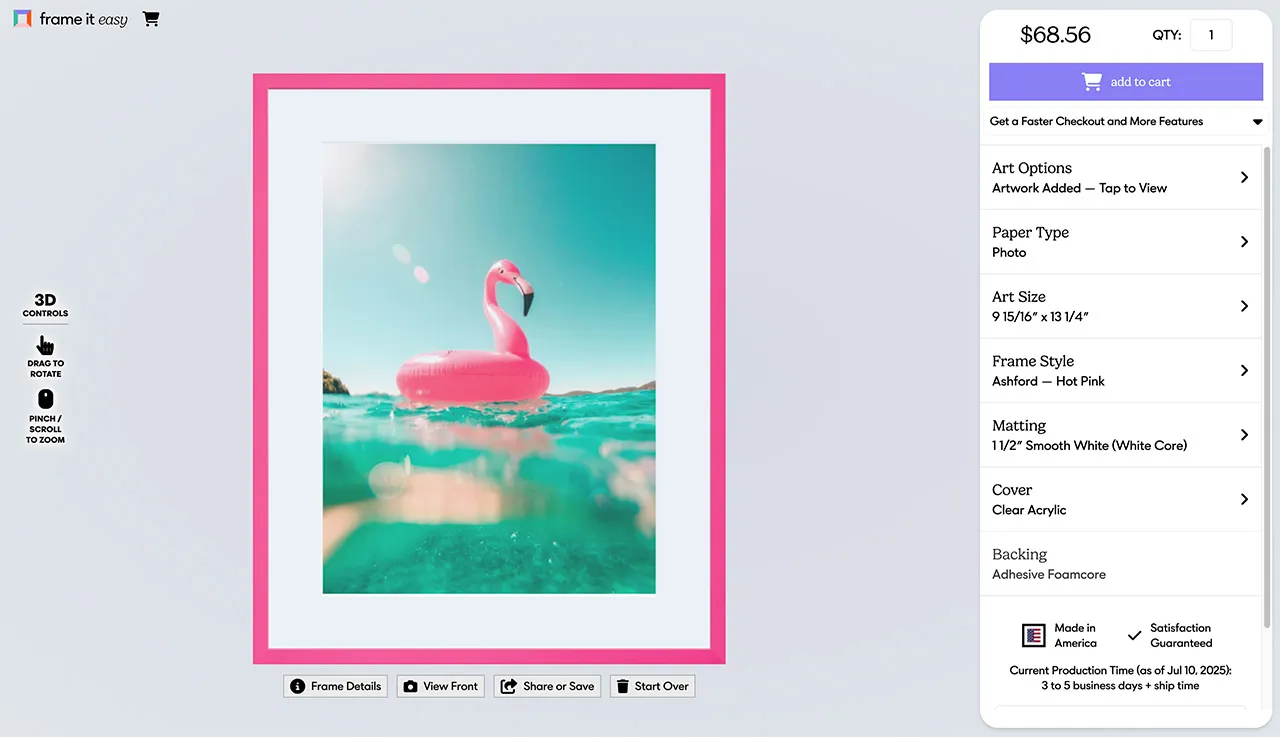Image resolution: width=1280 pixels, height=737 pixels.
Task: Click Start Over trash button
Action: [652, 686]
